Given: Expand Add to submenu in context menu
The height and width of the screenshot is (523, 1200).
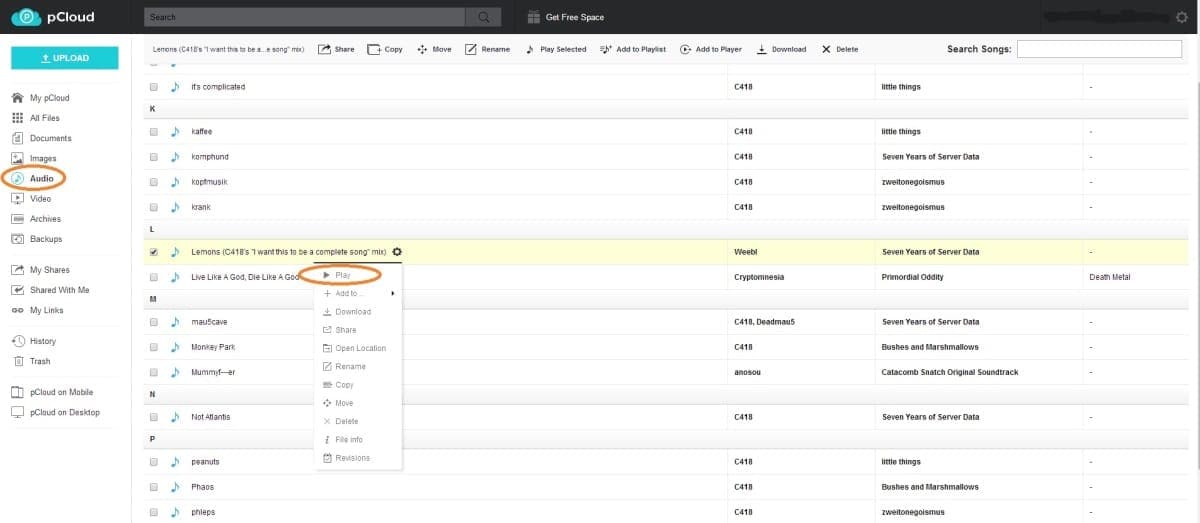Looking at the screenshot, I should (x=357, y=293).
